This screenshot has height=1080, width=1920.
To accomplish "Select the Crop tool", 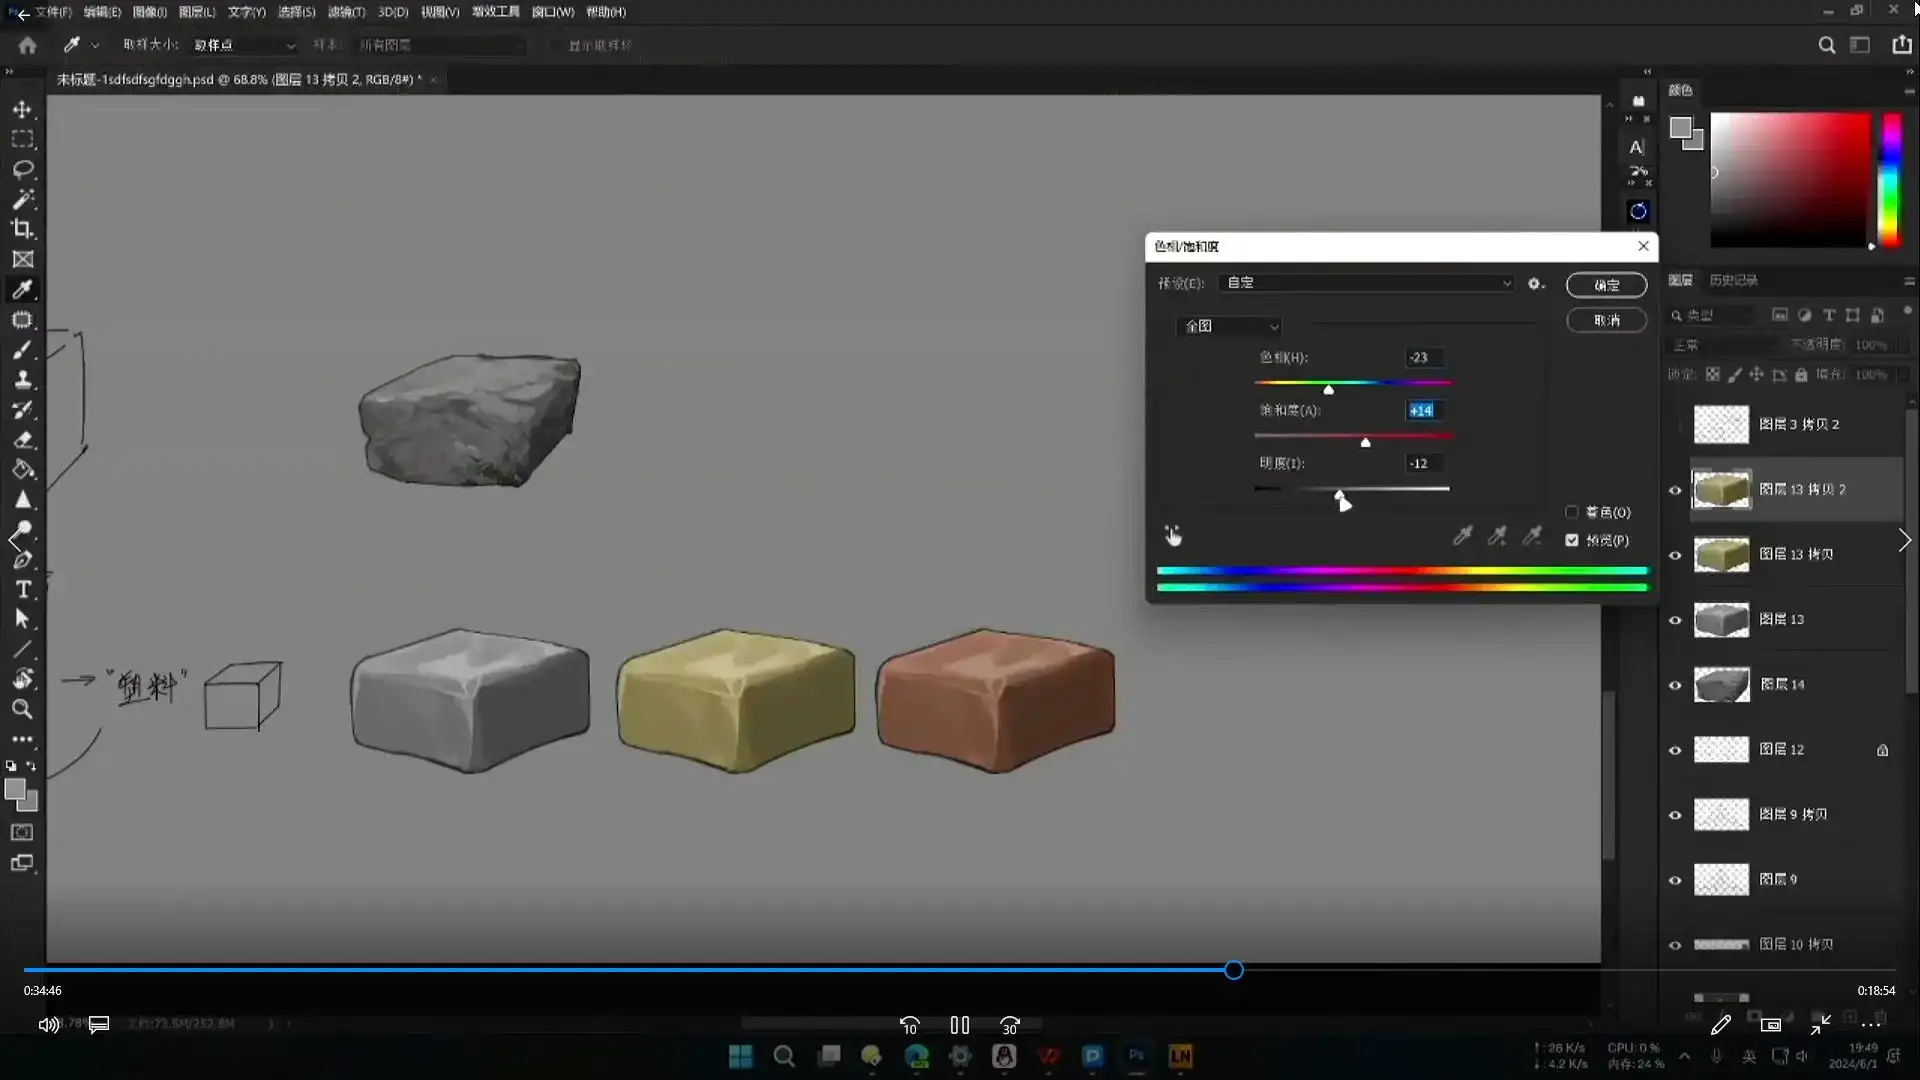I will [x=22, y=229].
